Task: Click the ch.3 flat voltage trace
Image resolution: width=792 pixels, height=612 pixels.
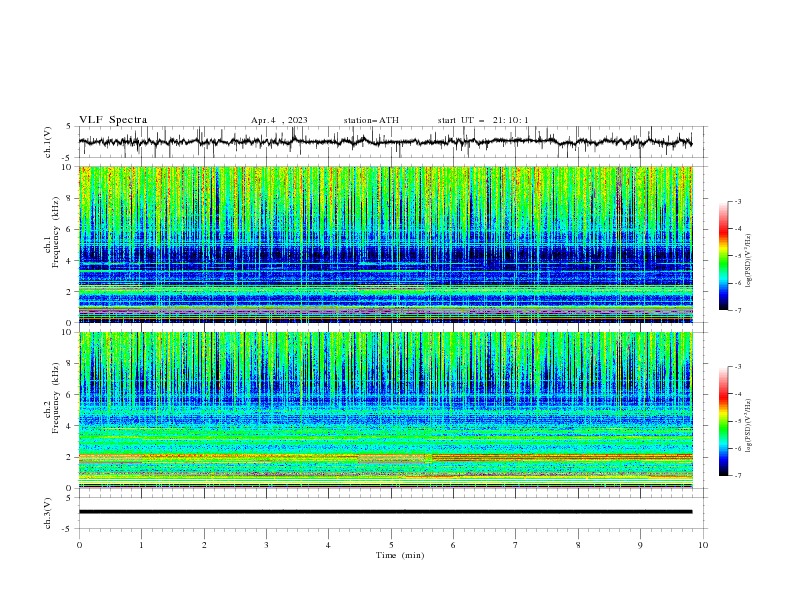Action: 385,512
